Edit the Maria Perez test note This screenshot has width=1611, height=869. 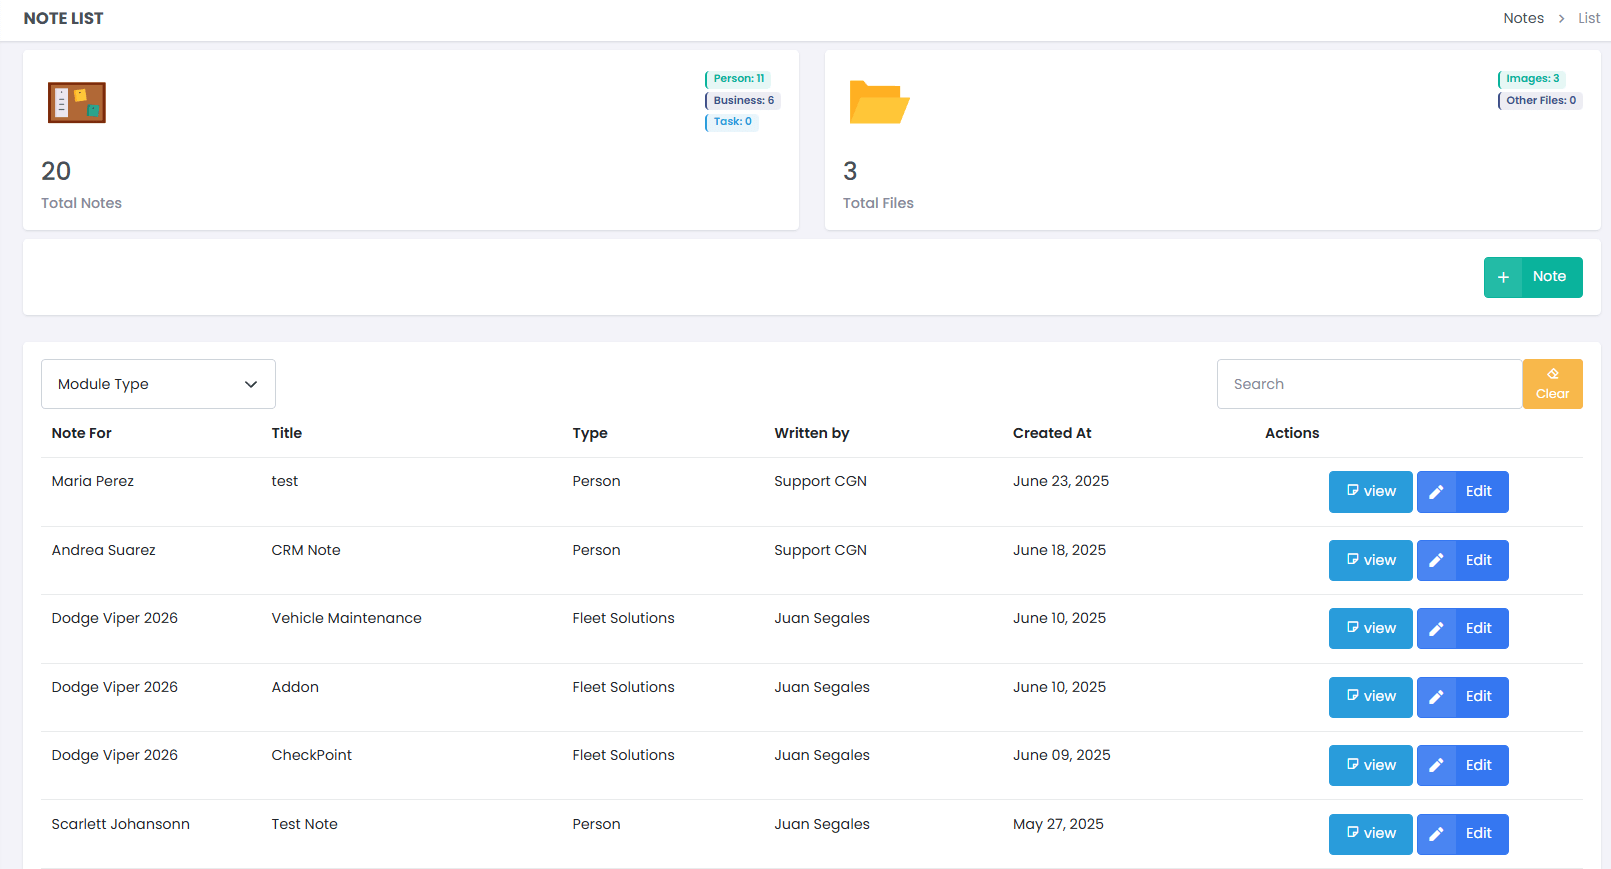1462,492
